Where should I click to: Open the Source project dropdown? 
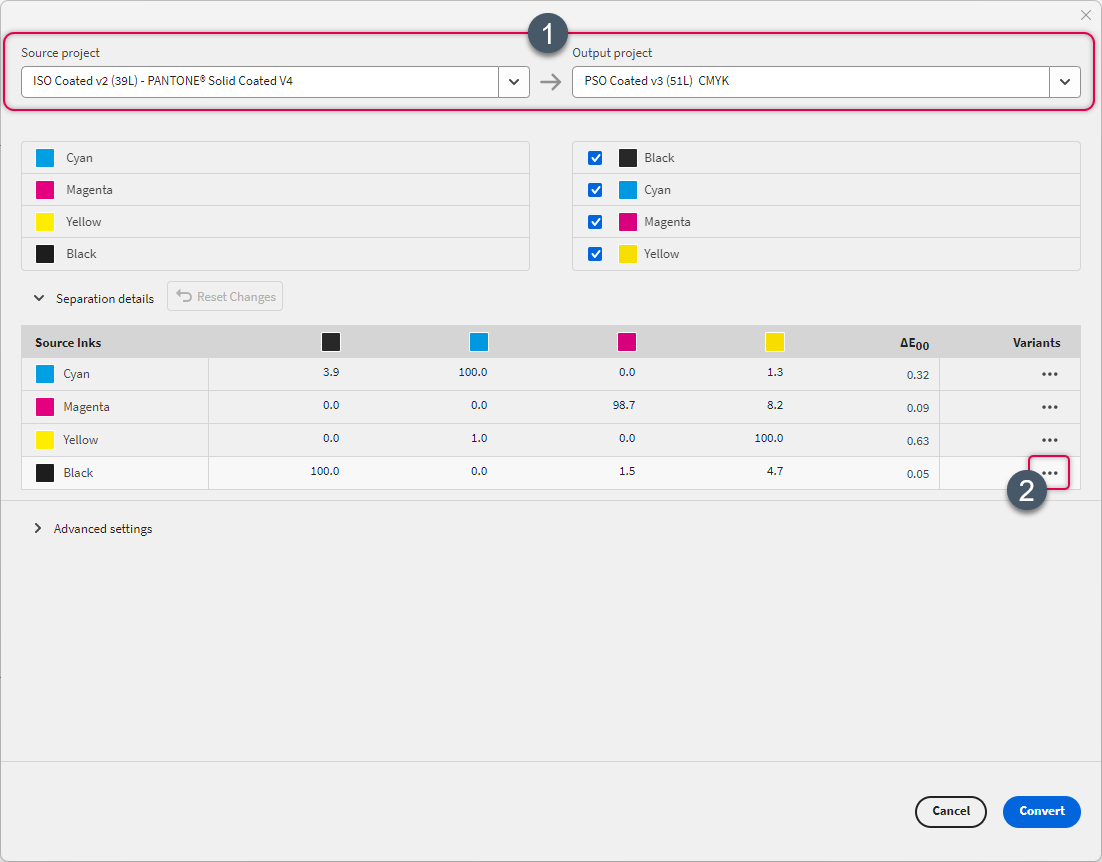pos(514,82)
